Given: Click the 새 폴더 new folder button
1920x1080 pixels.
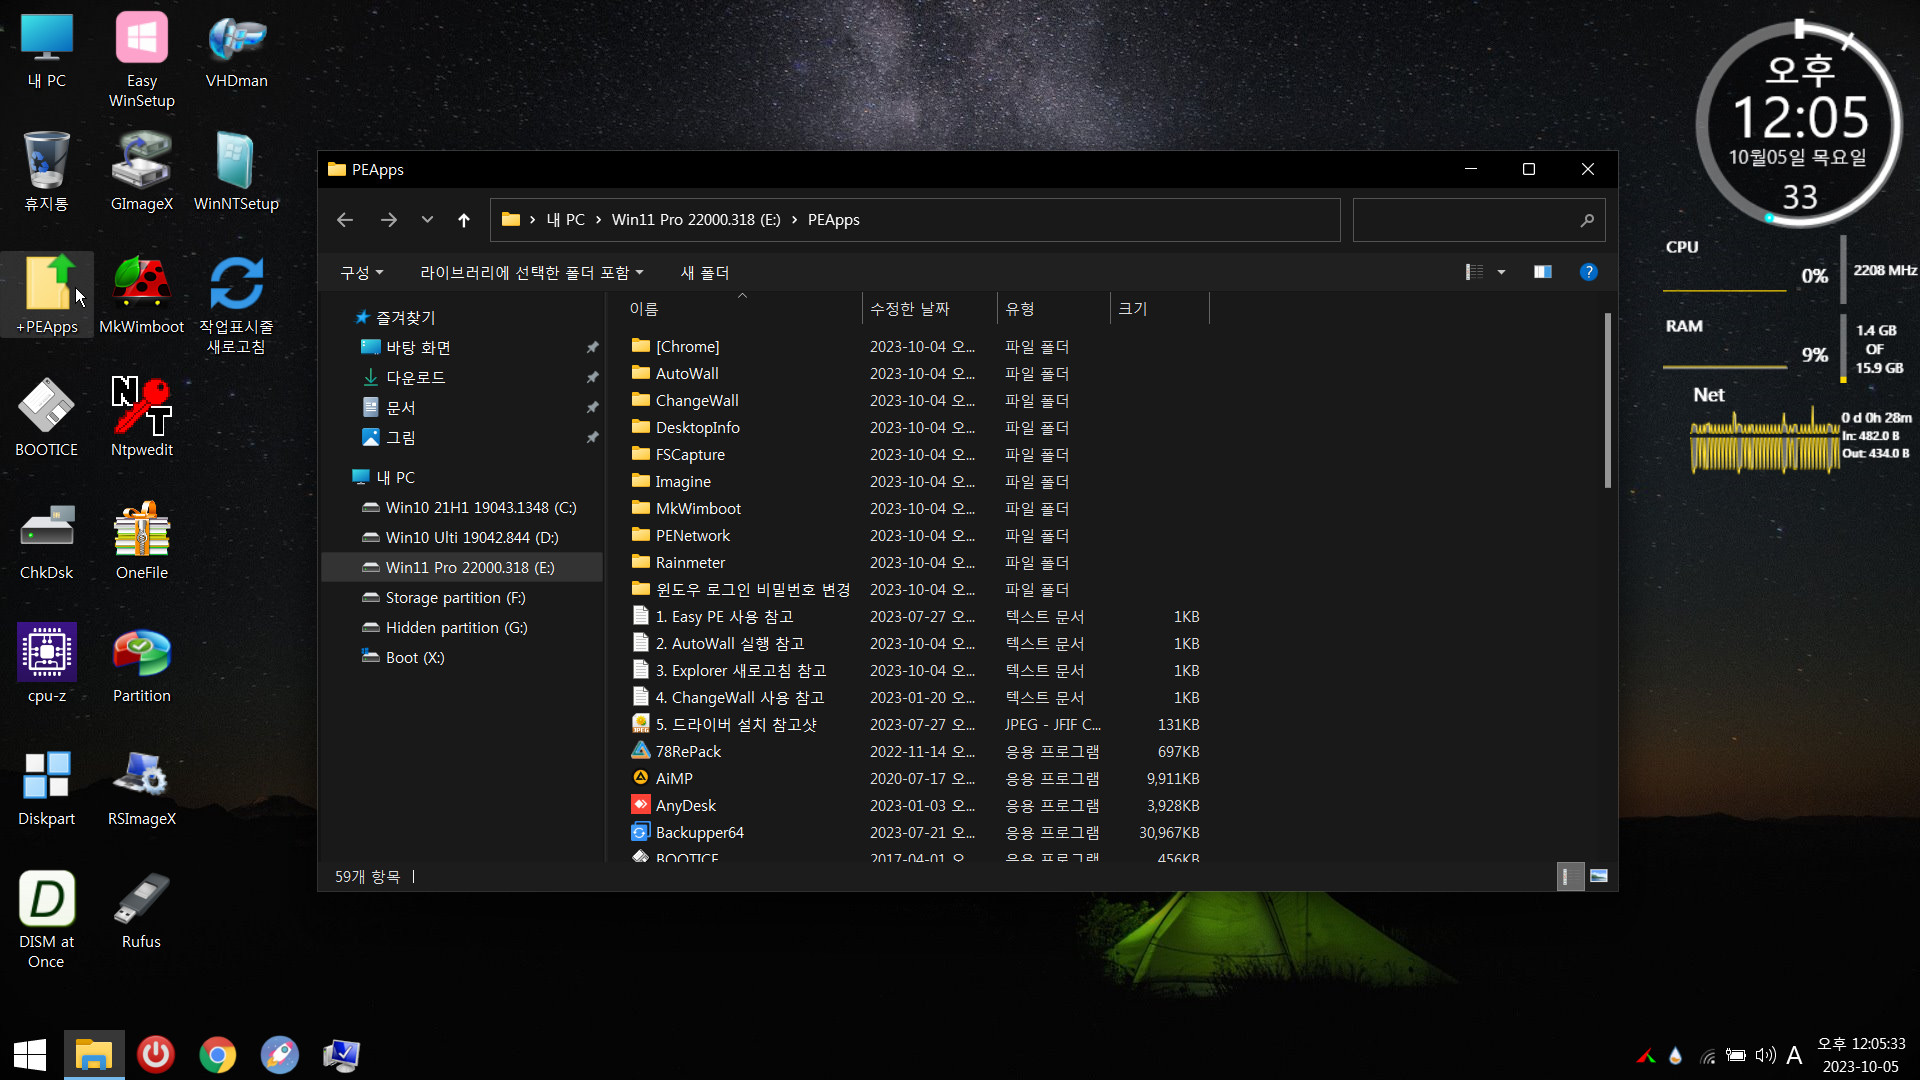Looking at the screenshot, I should point(704,272).
